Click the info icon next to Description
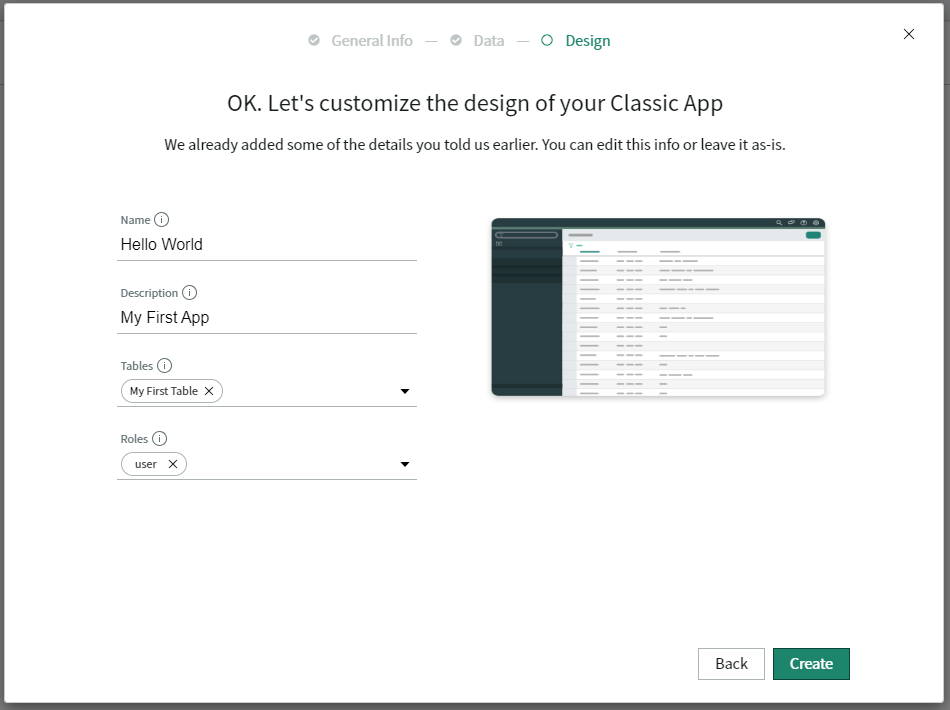 [x=190, y=293]
